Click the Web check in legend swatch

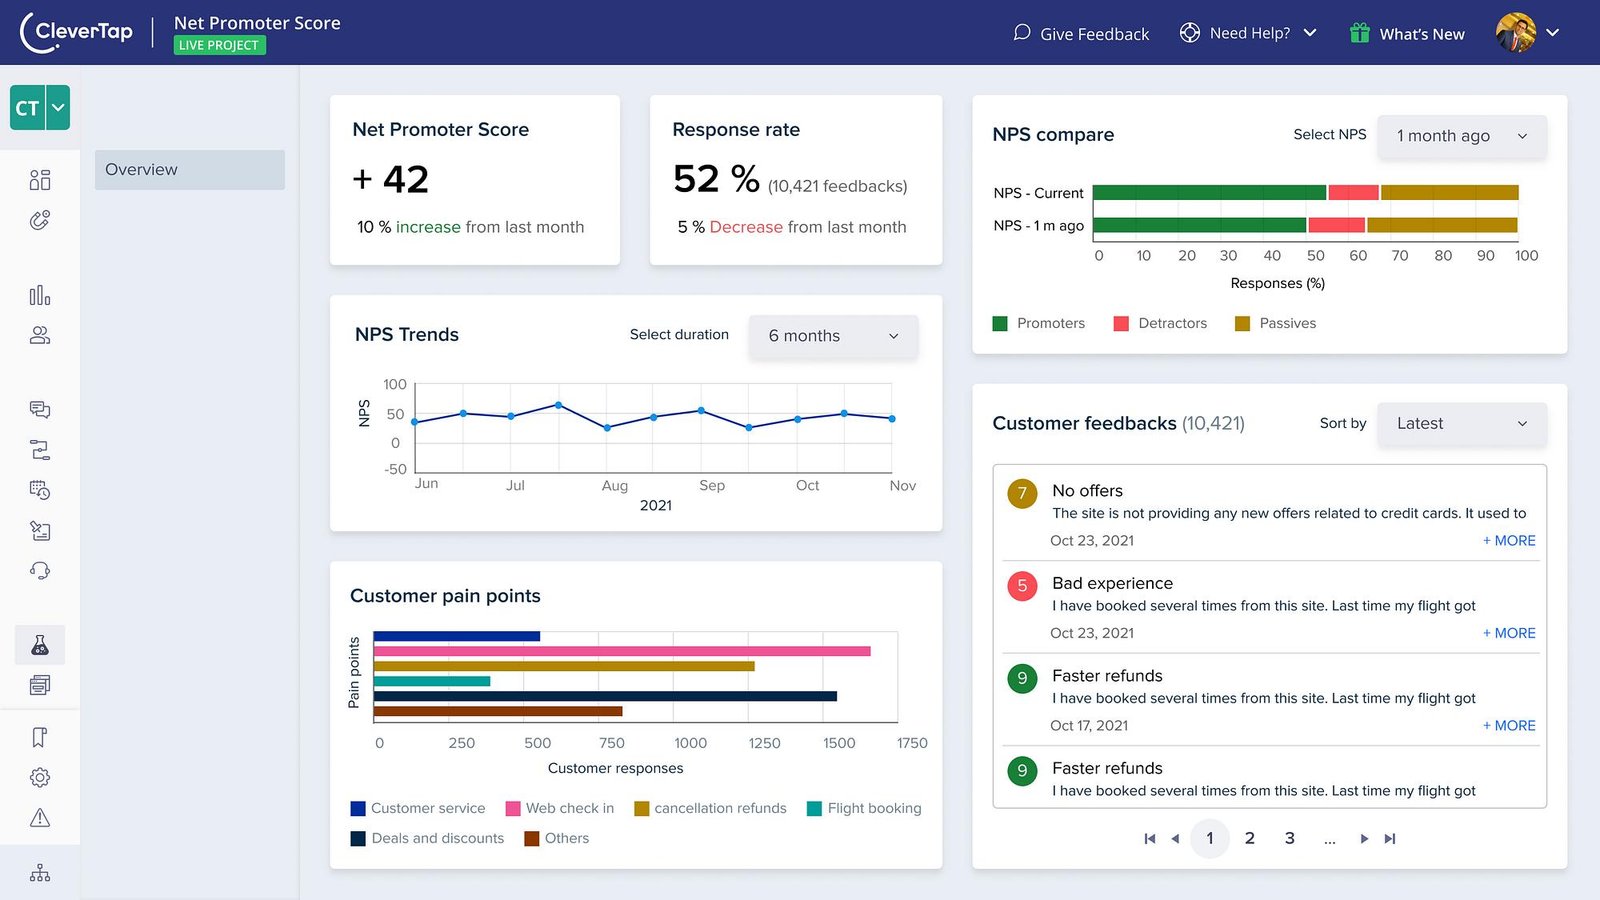[513, 809]
